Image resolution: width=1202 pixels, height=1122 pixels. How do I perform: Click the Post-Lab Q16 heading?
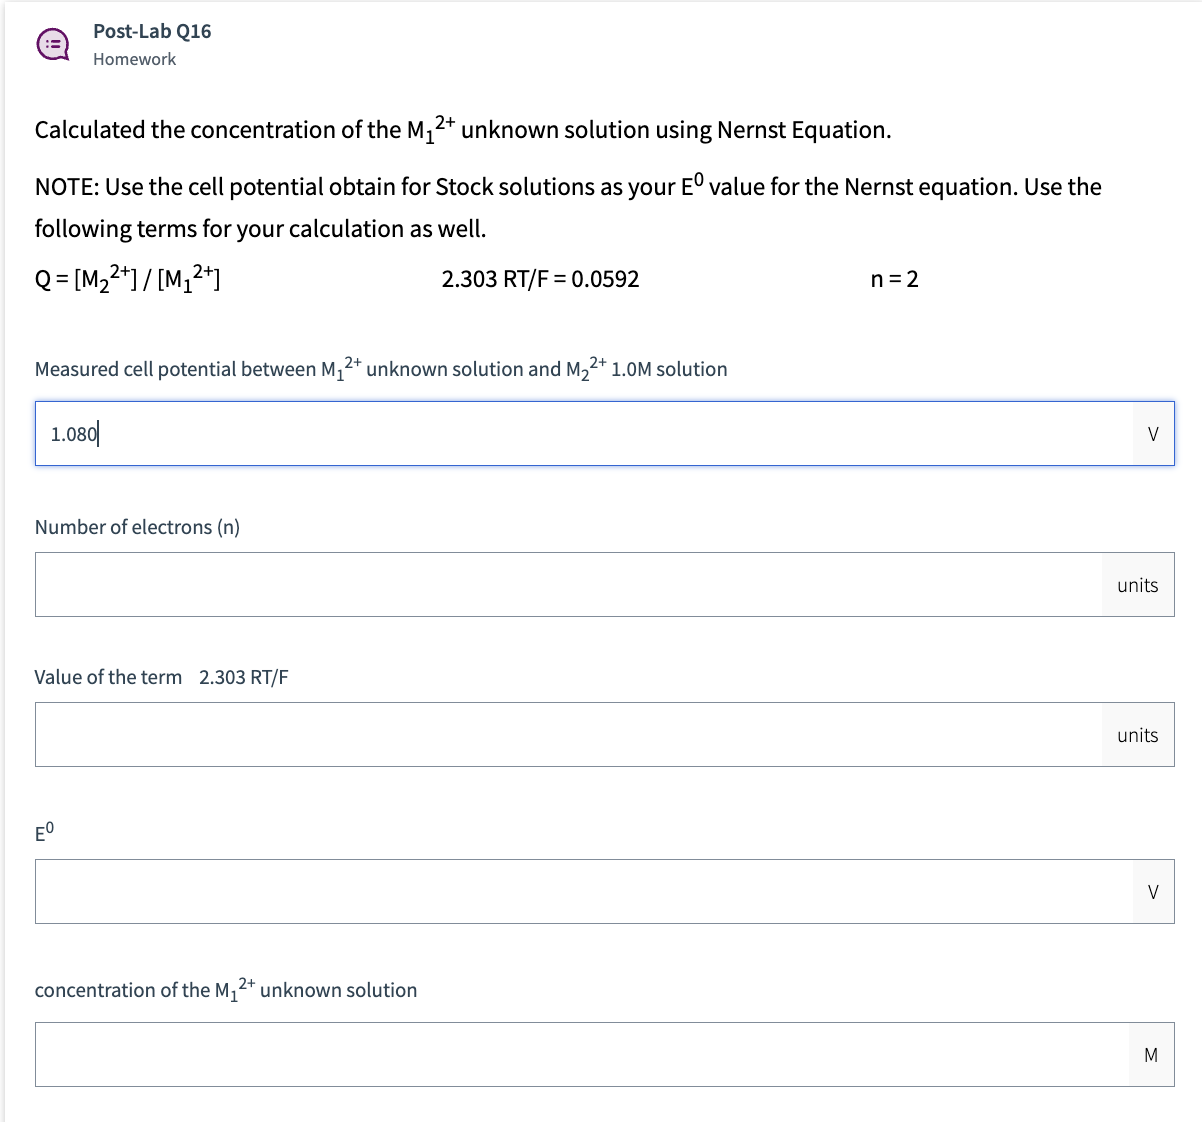tap(150, 31)
